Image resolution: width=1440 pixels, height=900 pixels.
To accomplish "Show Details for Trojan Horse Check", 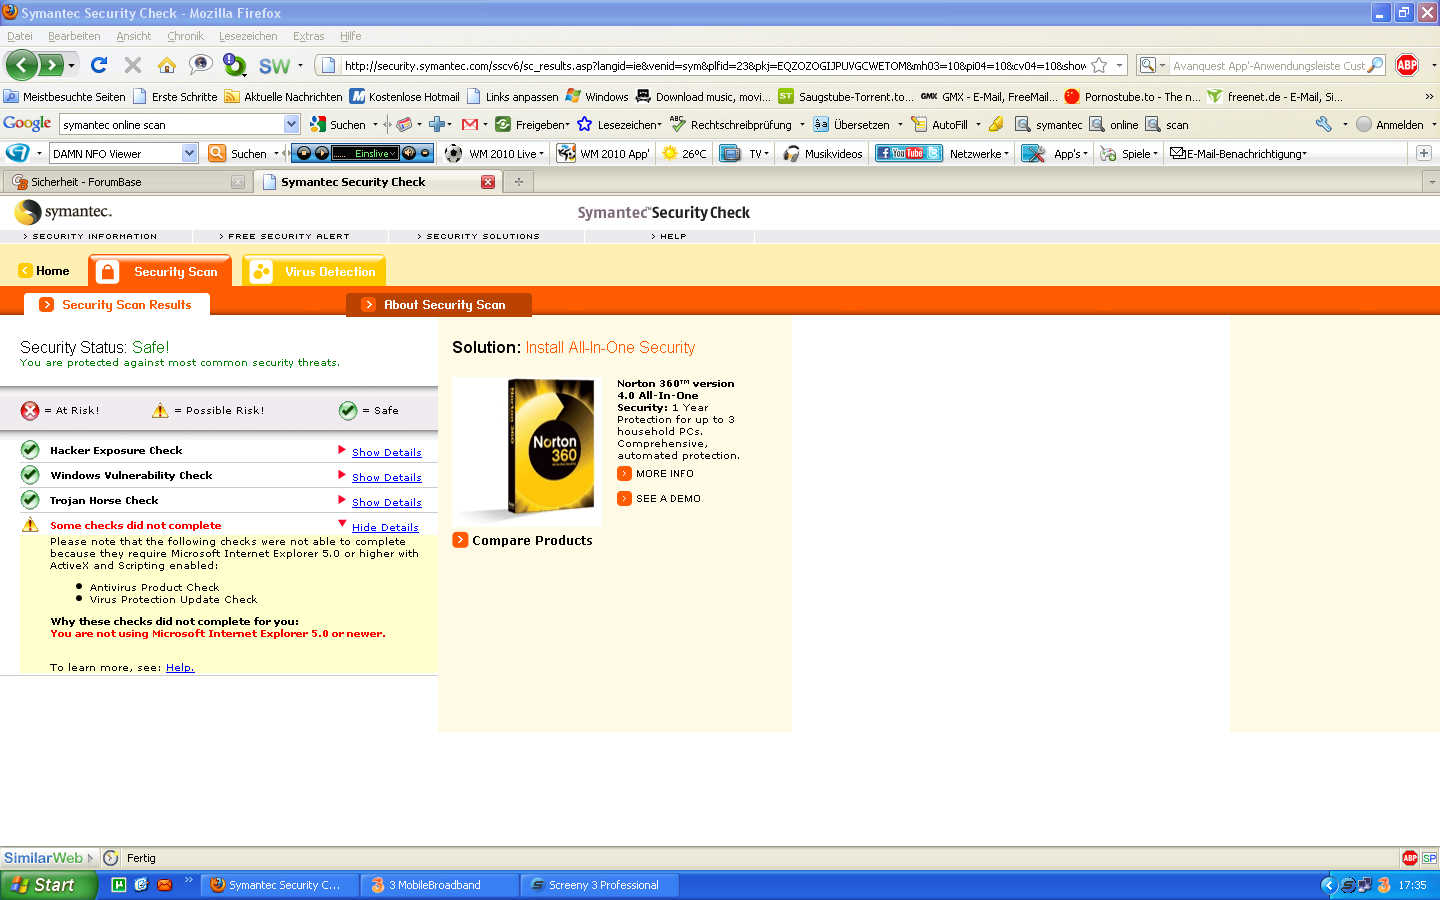I will click(386, 502).
